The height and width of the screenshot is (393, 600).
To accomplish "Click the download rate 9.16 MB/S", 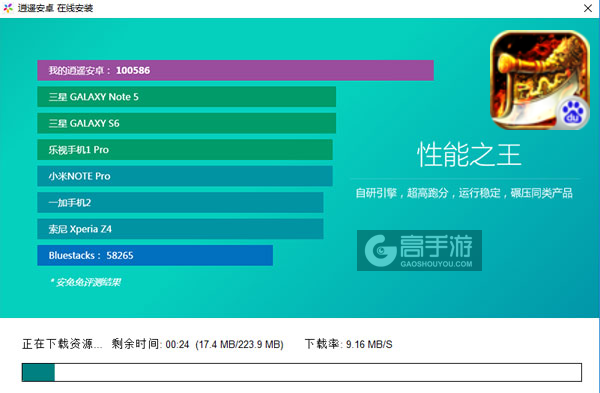I will pos(369,344).
